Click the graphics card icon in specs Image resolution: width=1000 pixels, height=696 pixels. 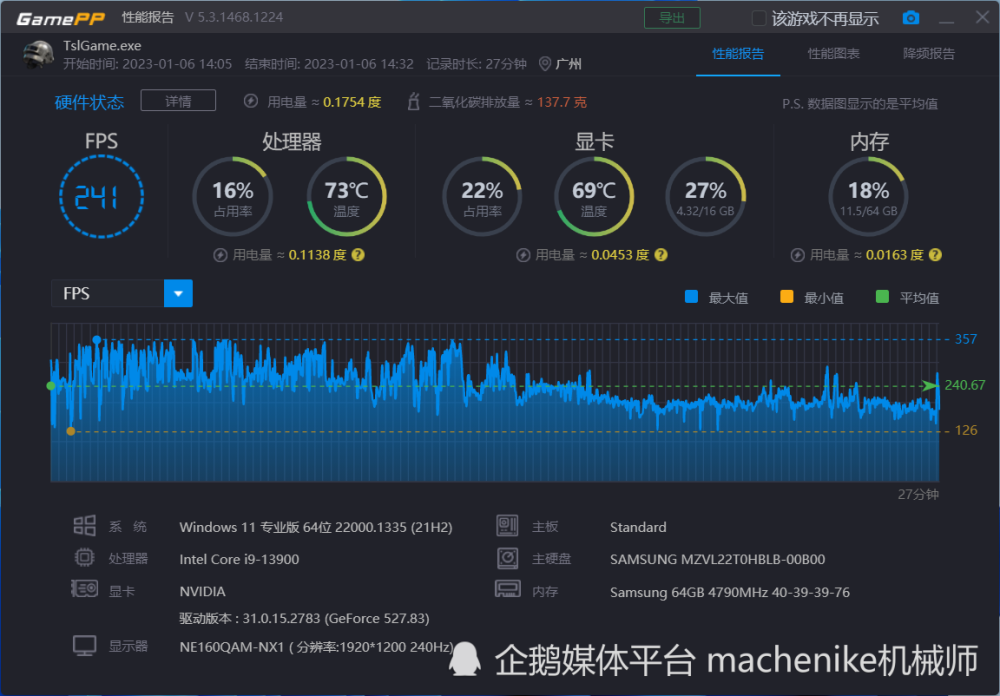[84, 589]
